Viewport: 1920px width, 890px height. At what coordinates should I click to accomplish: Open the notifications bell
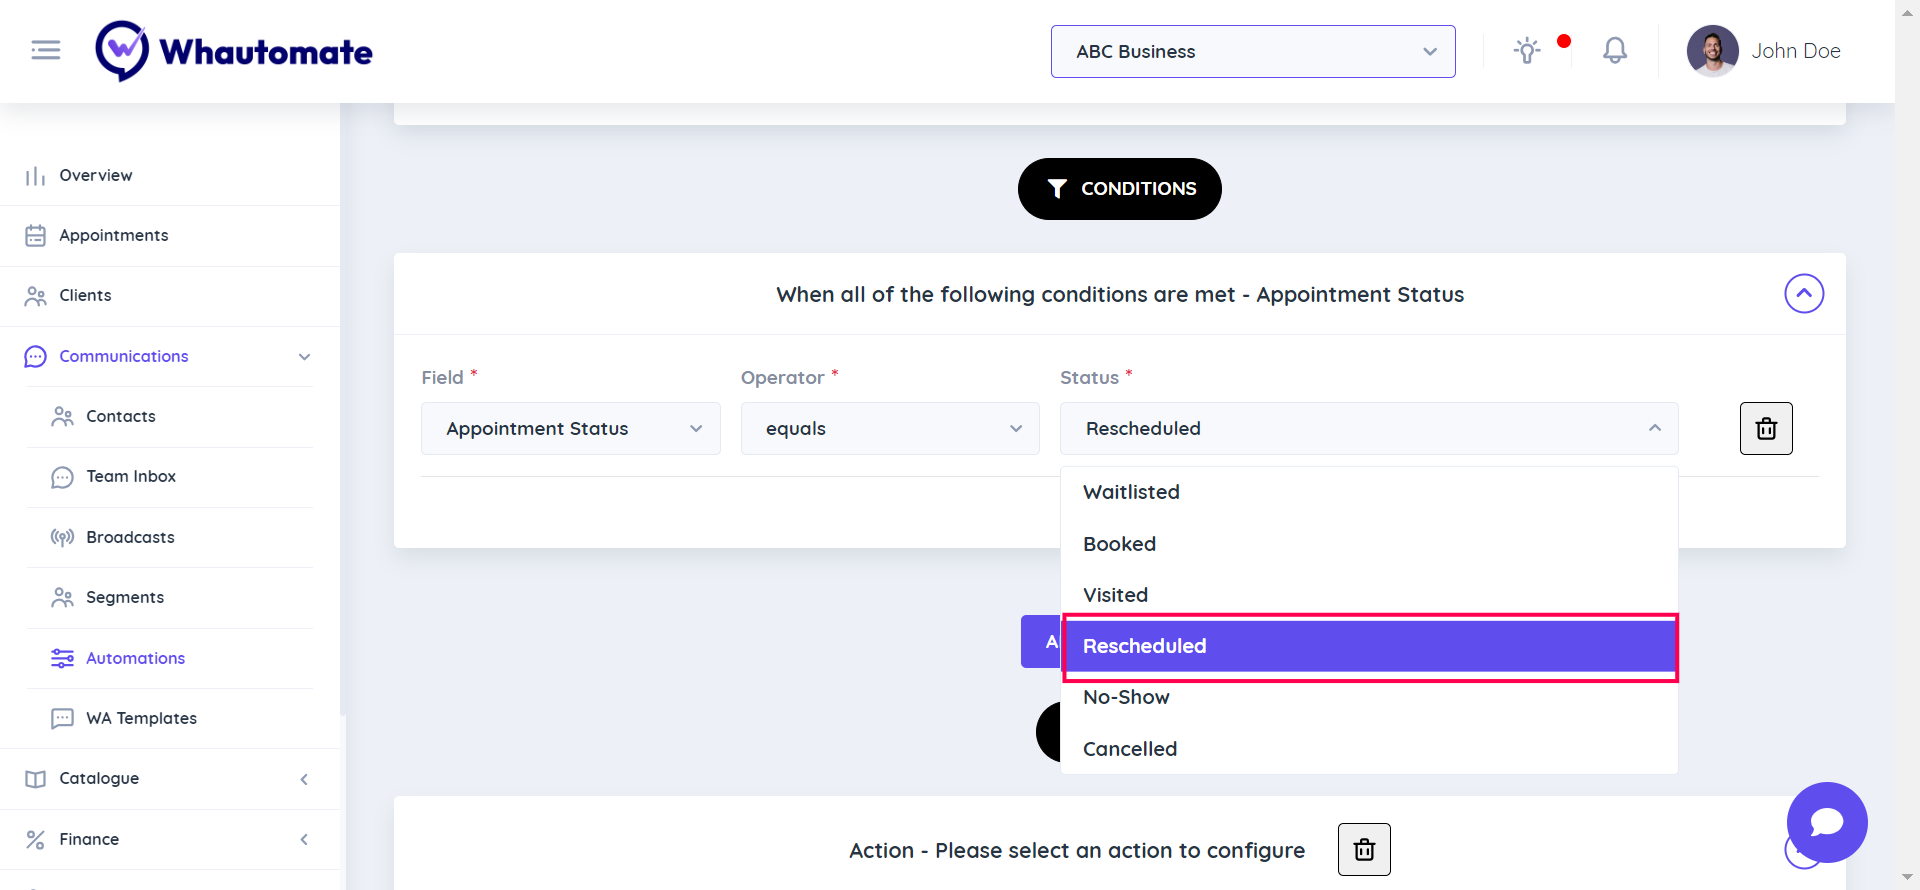point(1614,51)
